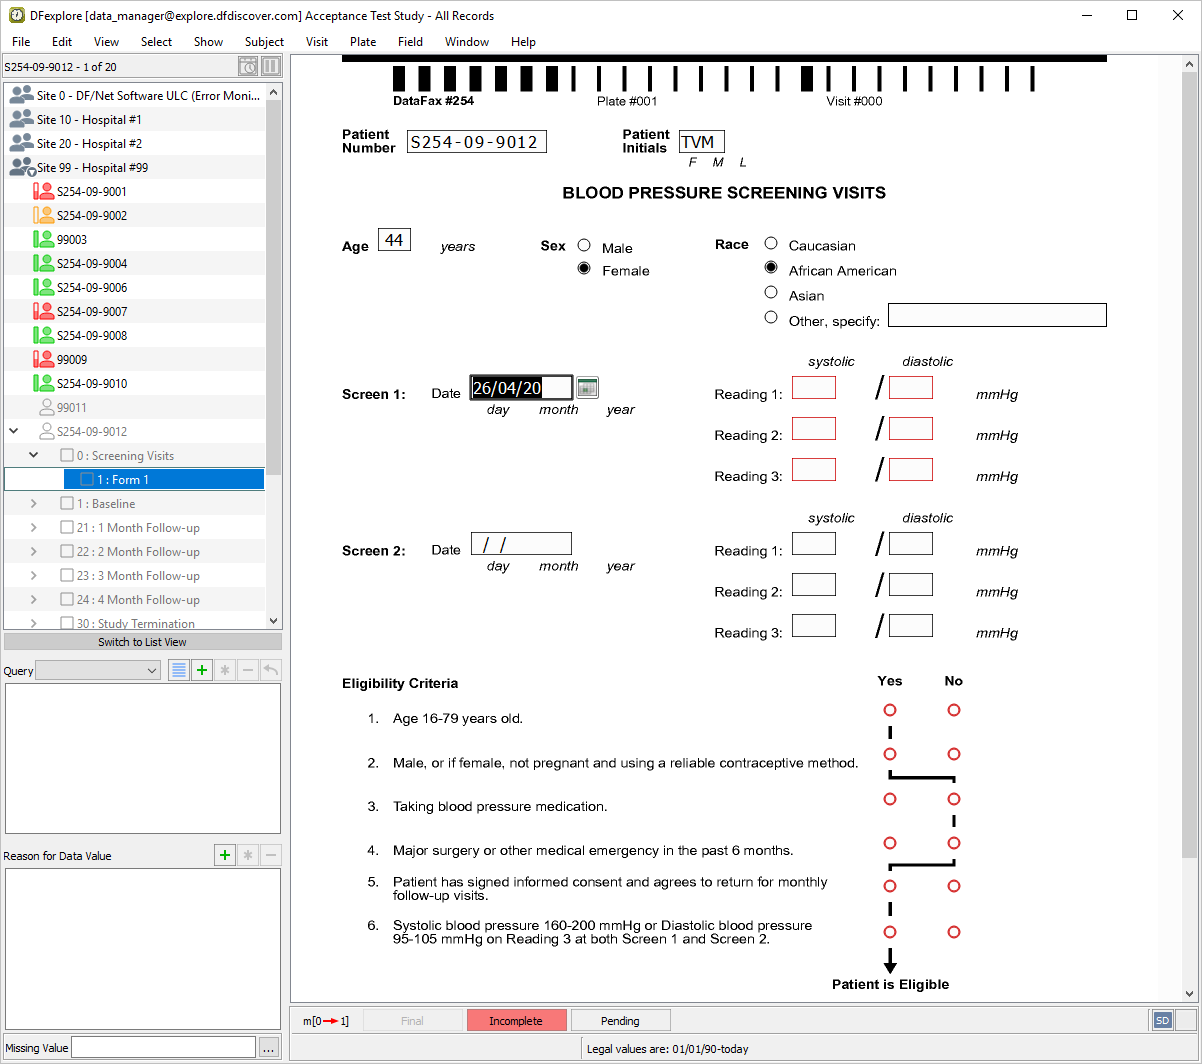Choose Caucasian as the race option
This screenshot has height=1064, width=1202.
[x=771, y=243]
